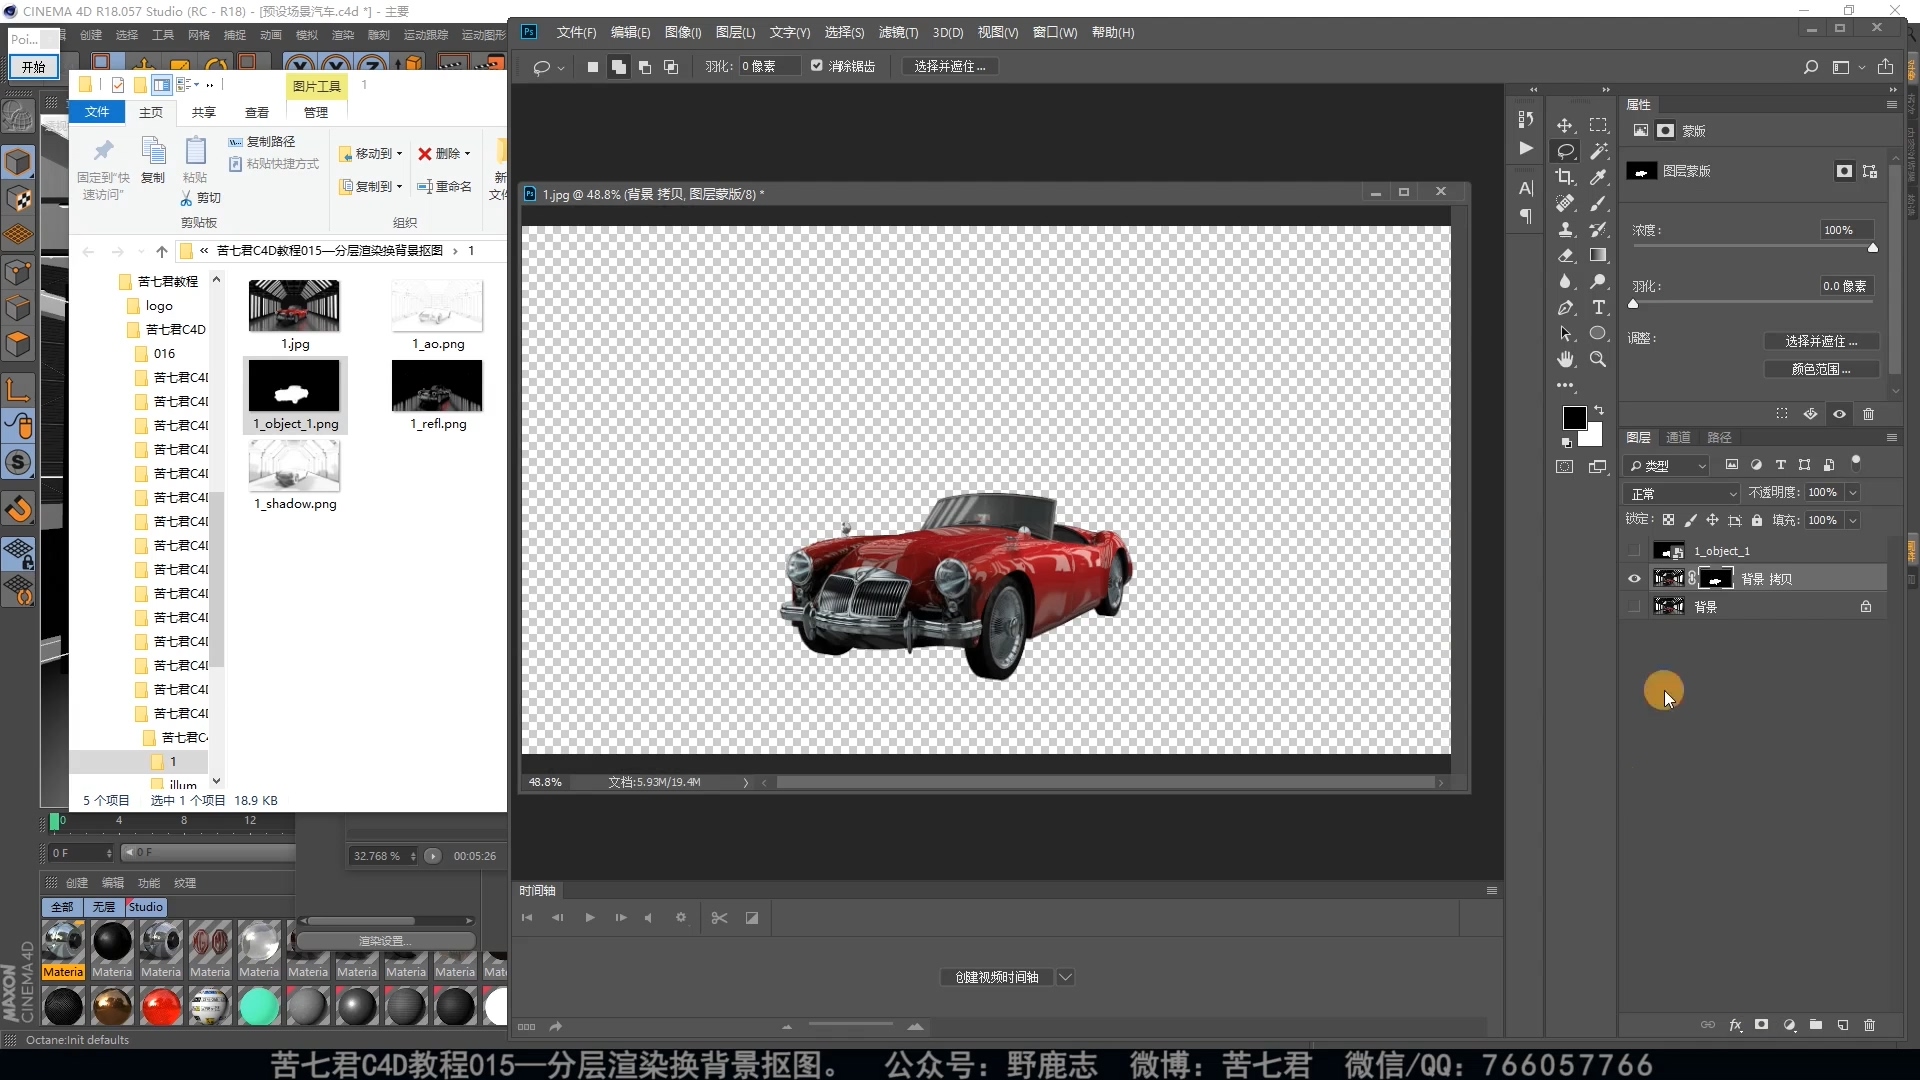Show the 1_object_1 layer

pyautogui.click(x=1634, y=551)
